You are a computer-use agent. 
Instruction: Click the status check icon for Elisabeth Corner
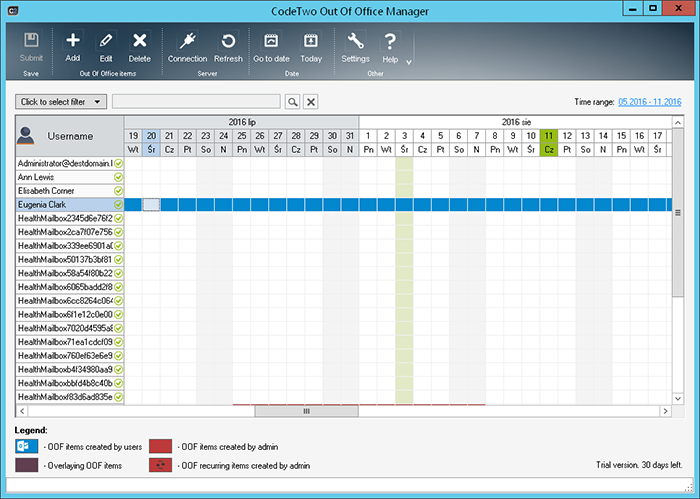pyautogui.click(x=118, y=191)
